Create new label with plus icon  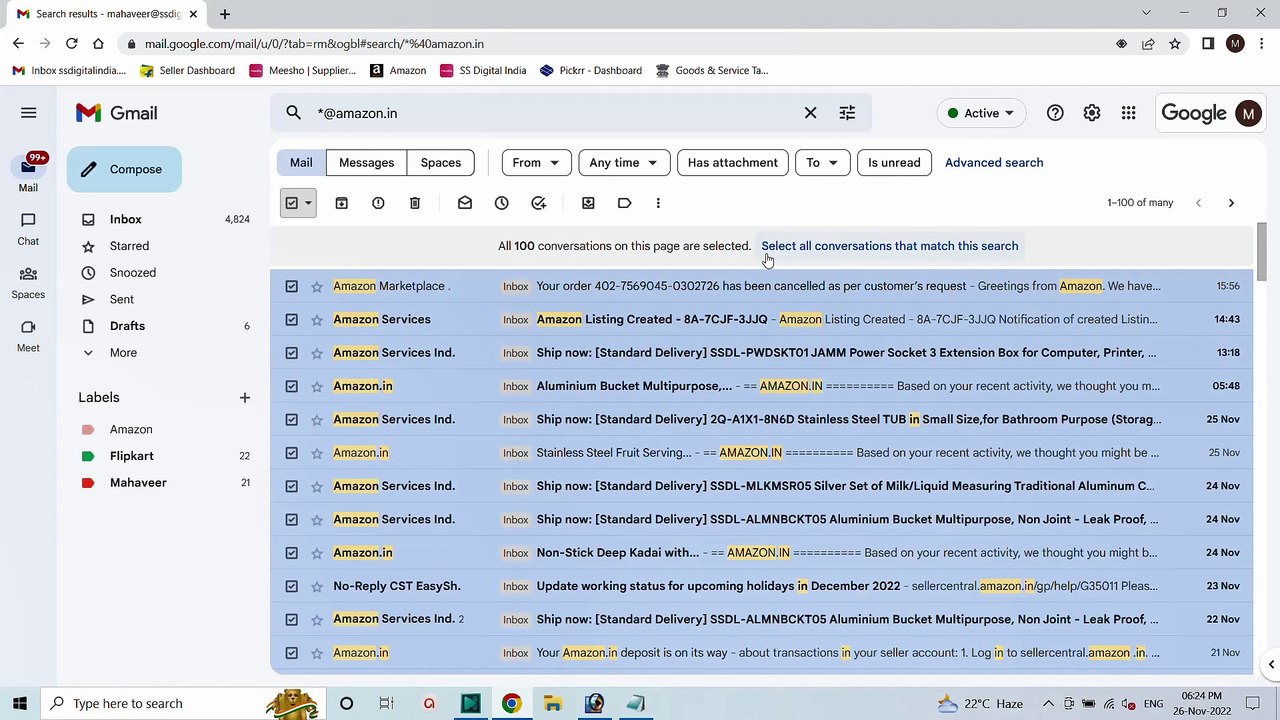(x=244, y=398)
